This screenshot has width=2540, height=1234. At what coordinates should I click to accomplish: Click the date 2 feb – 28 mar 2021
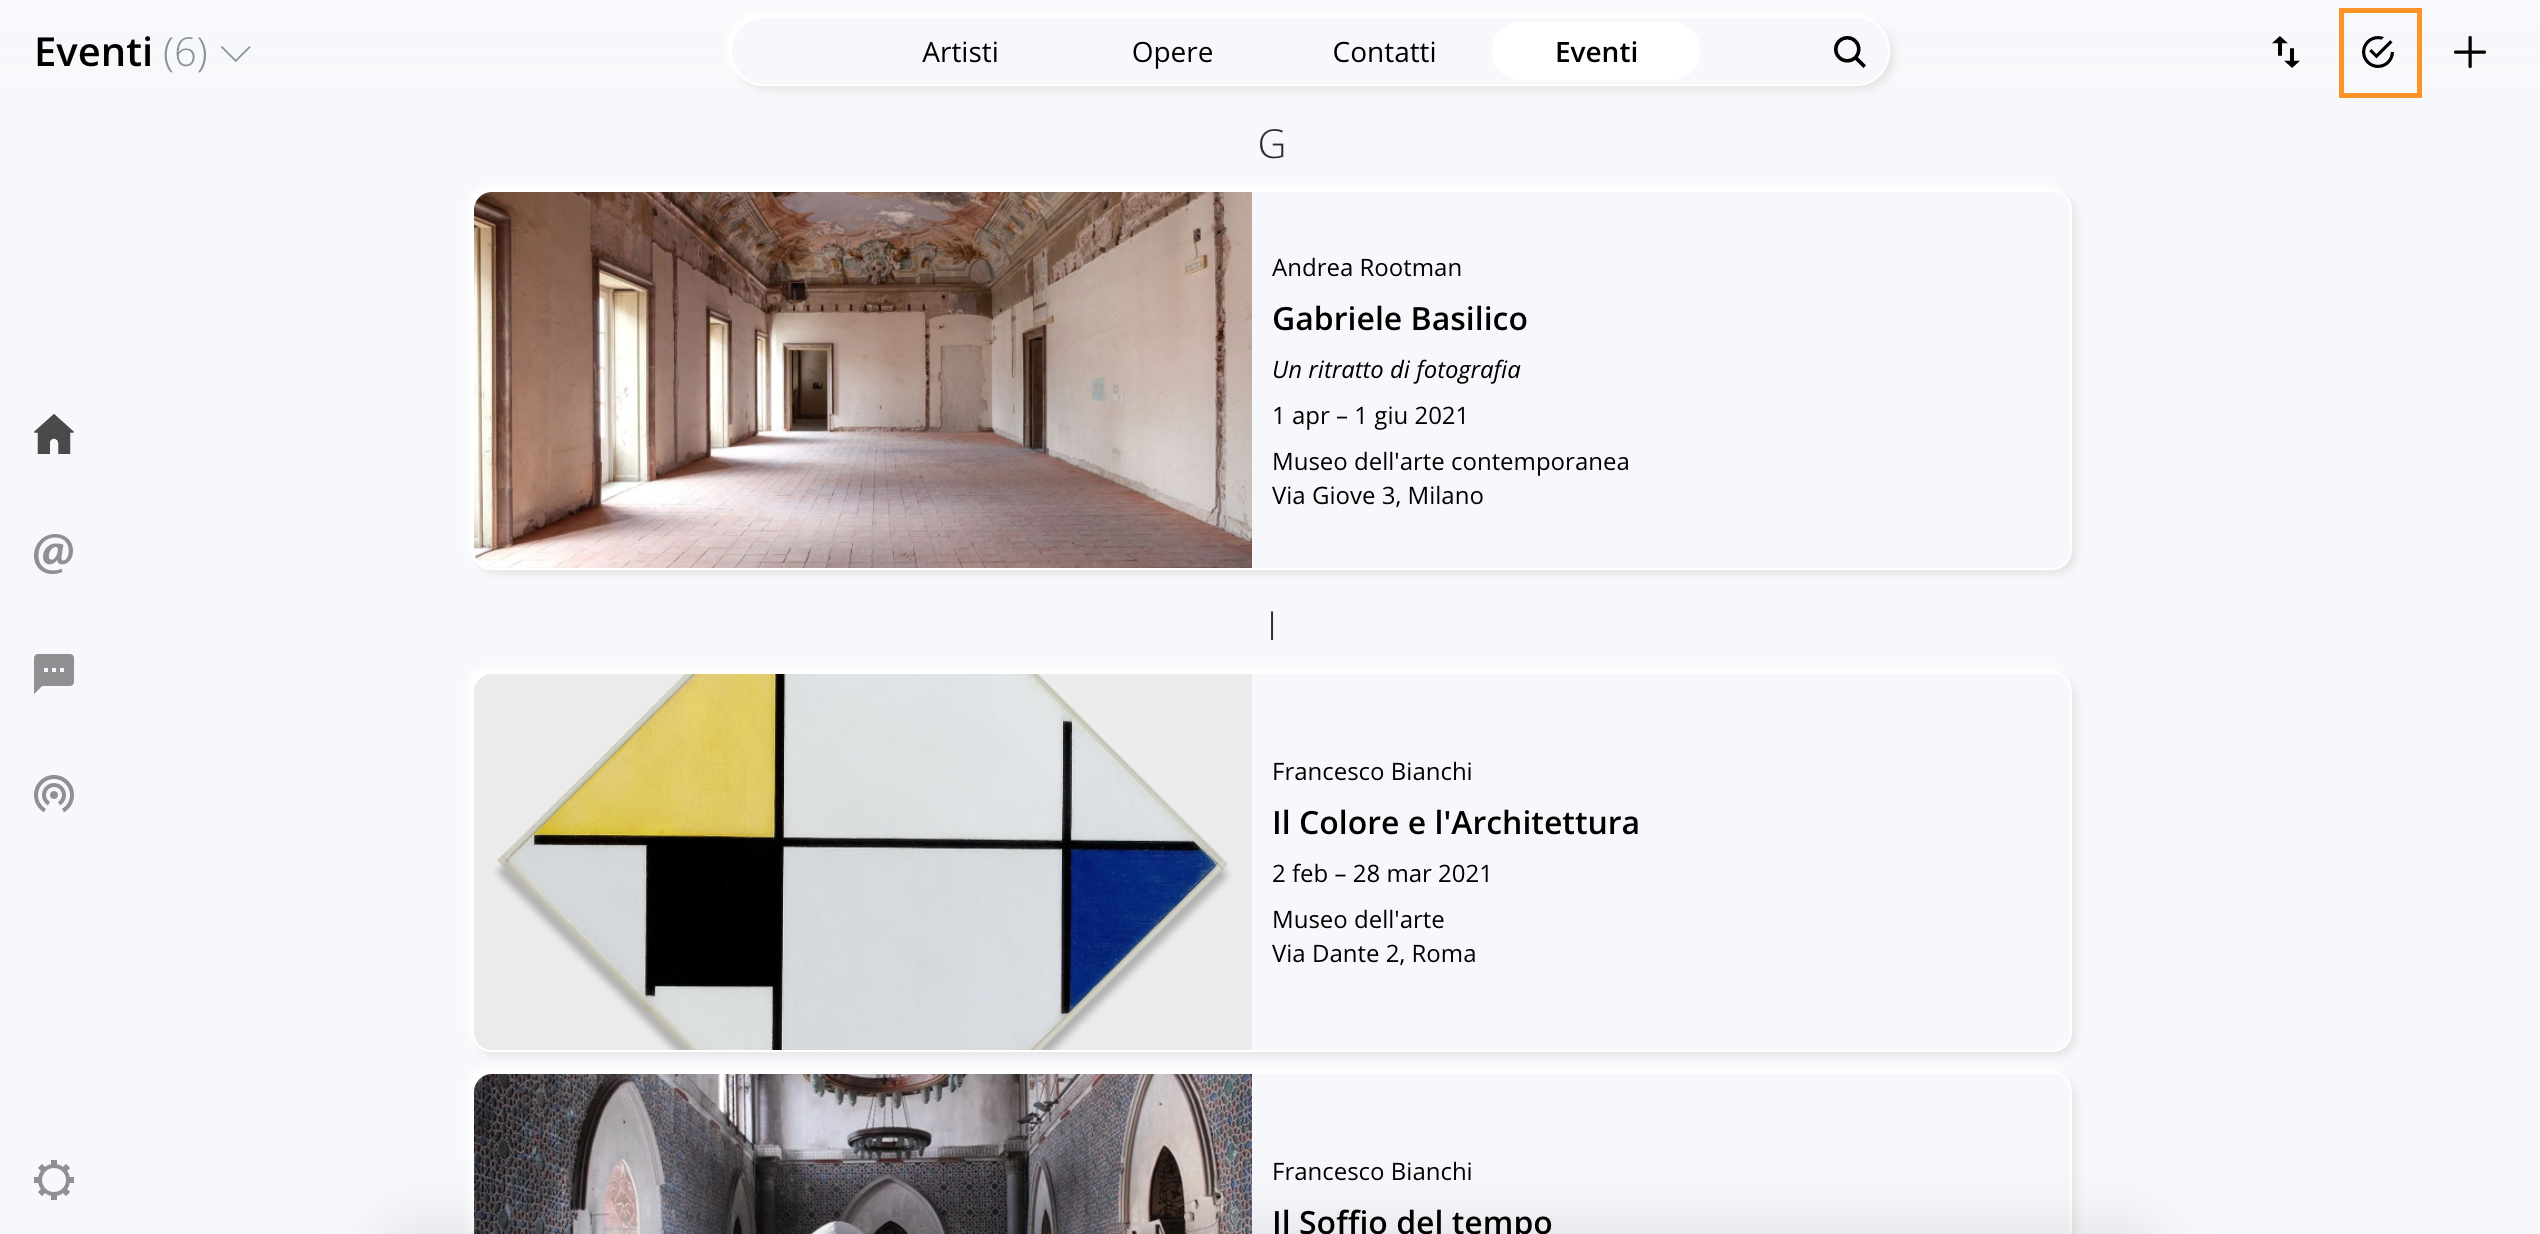(x=1381, y=874)
